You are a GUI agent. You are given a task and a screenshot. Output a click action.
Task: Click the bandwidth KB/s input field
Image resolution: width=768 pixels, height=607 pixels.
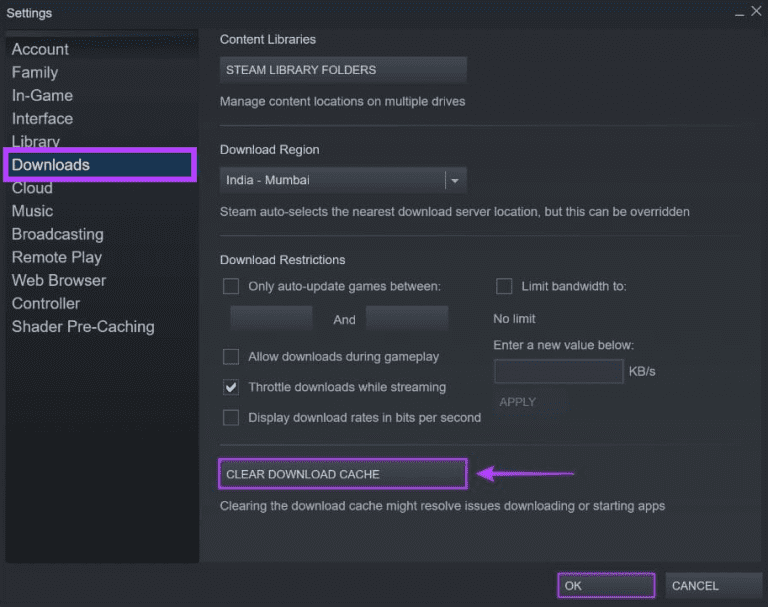click(558, 371)
